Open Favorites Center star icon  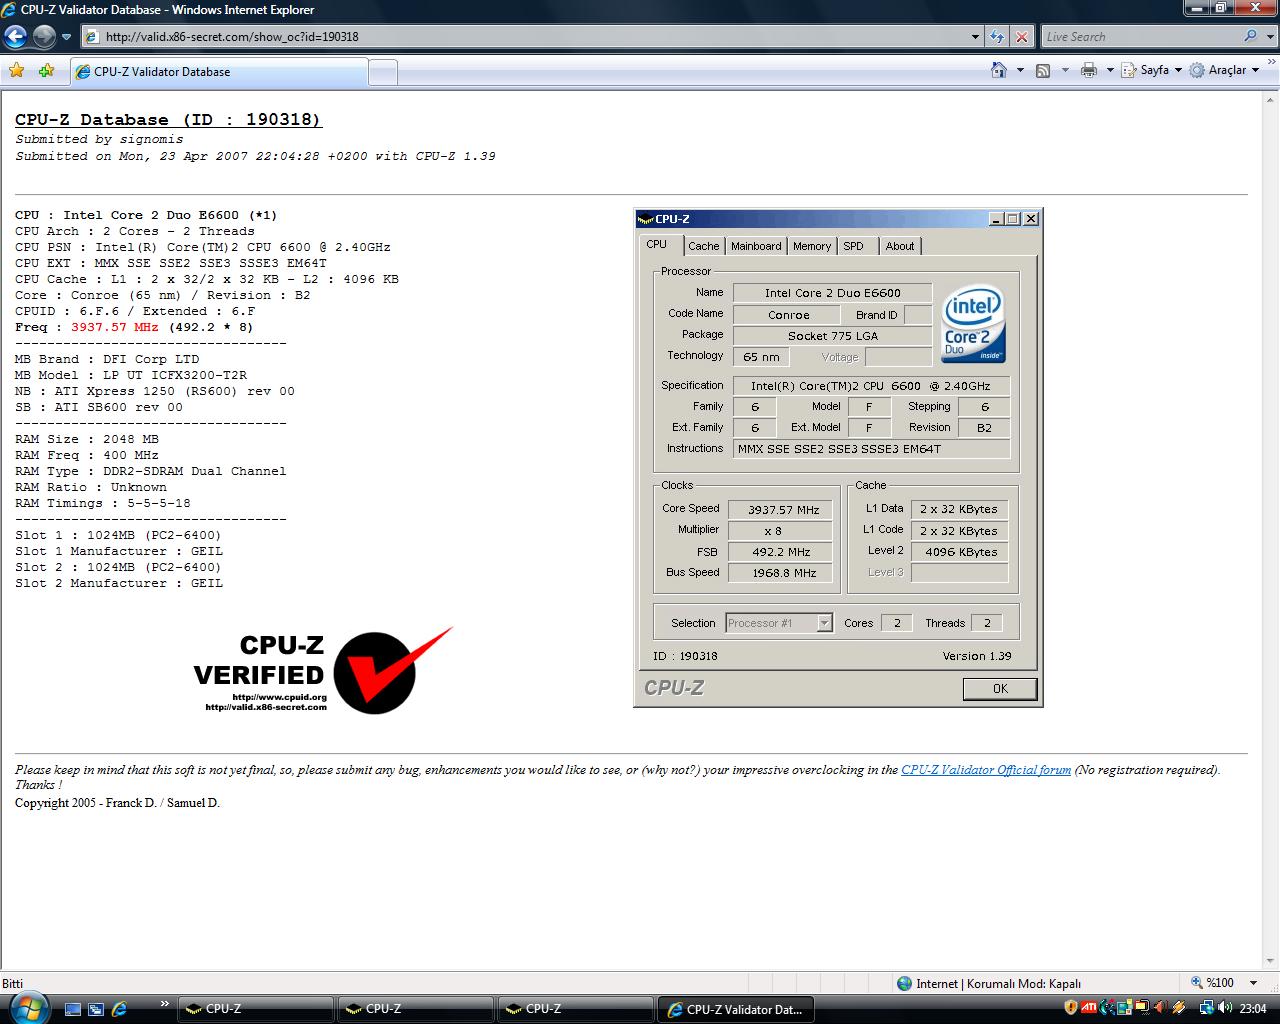click(x=16, y=71)
